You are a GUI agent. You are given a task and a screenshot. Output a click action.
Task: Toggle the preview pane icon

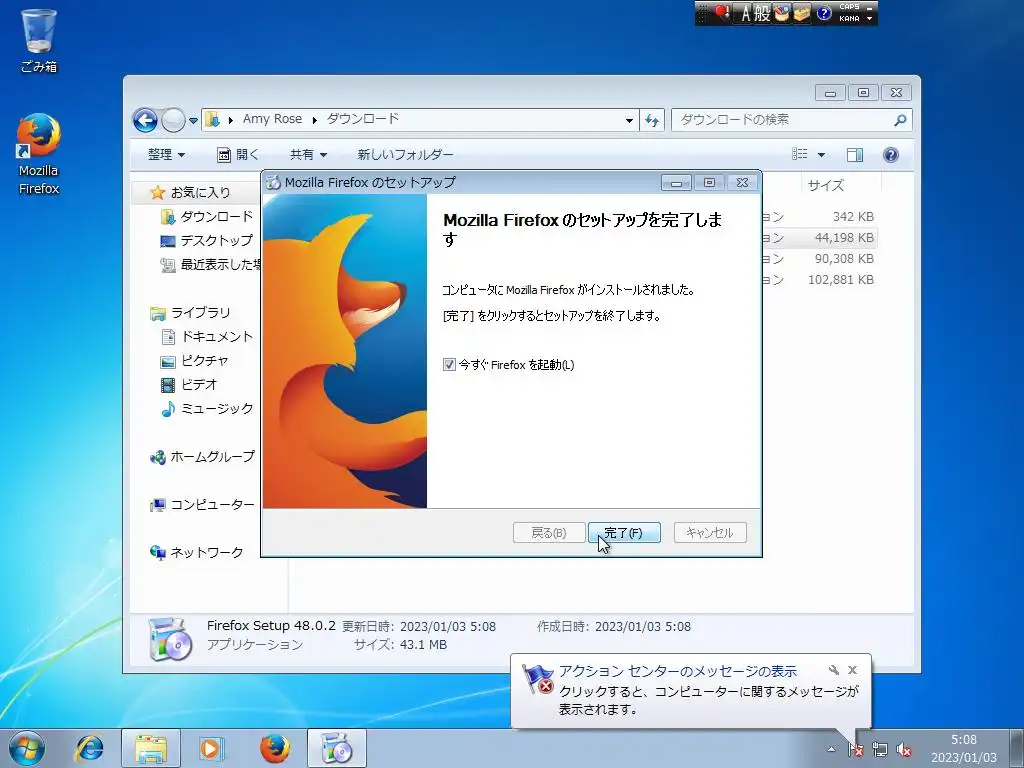click(x=854, y=155)
